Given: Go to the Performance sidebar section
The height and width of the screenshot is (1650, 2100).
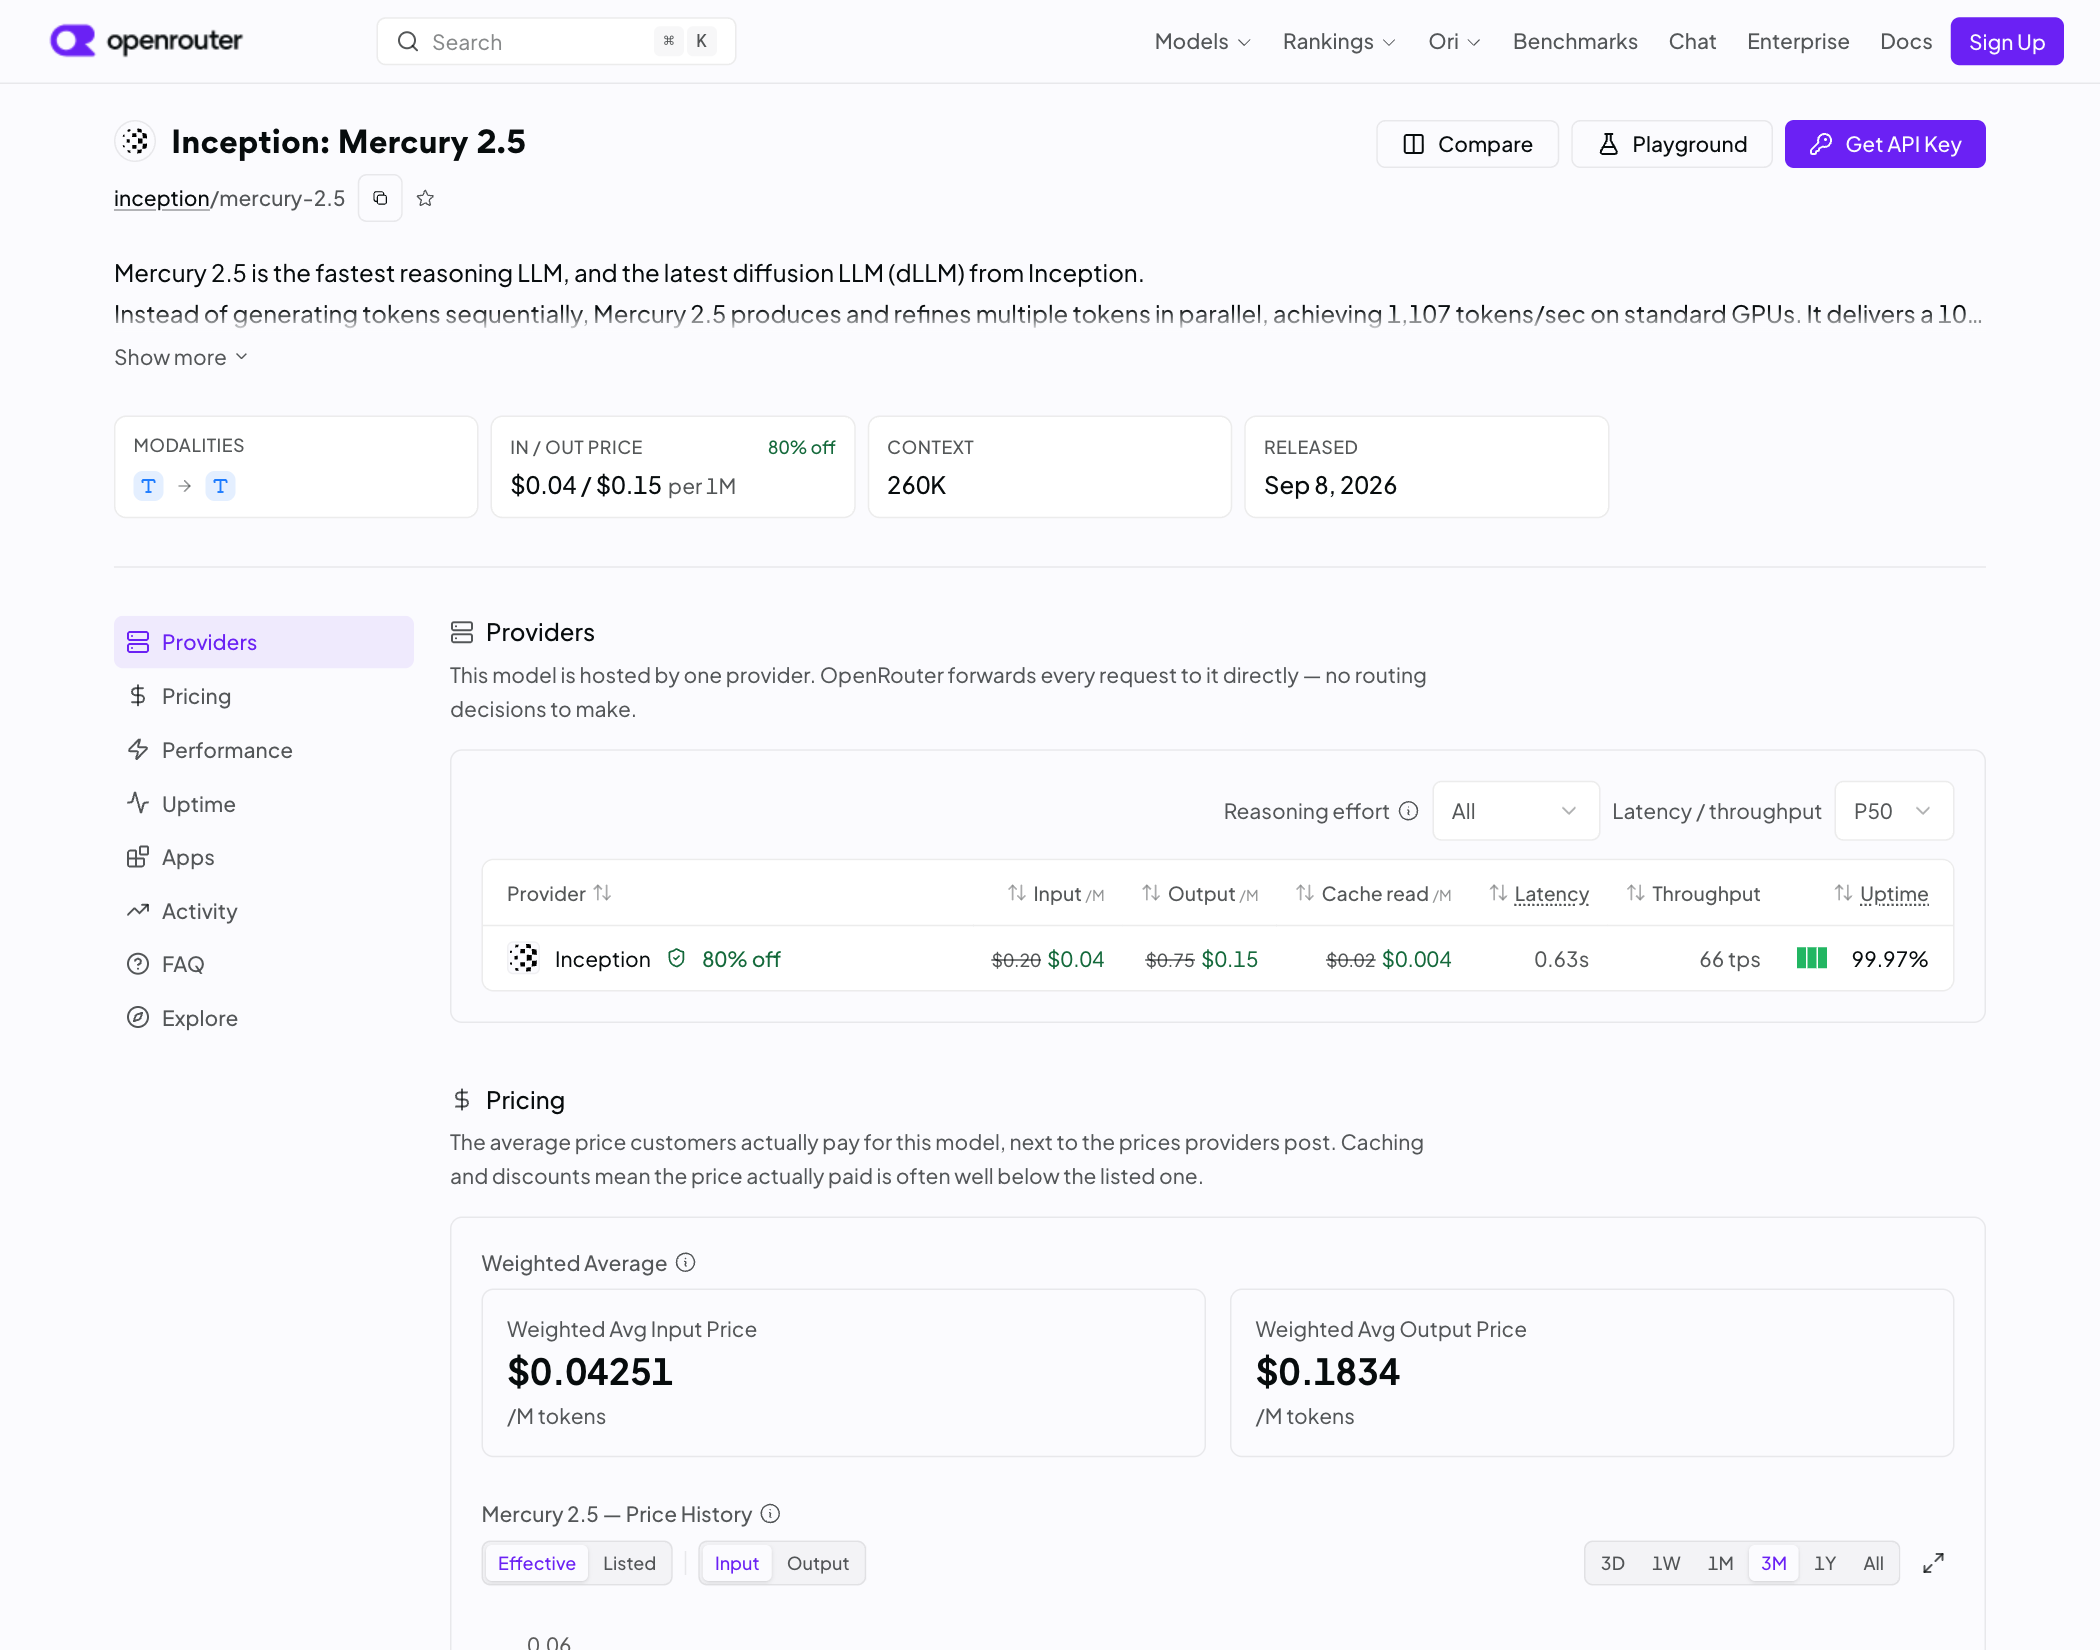Looking at the screenshot, I should click(x=263, y=750).
